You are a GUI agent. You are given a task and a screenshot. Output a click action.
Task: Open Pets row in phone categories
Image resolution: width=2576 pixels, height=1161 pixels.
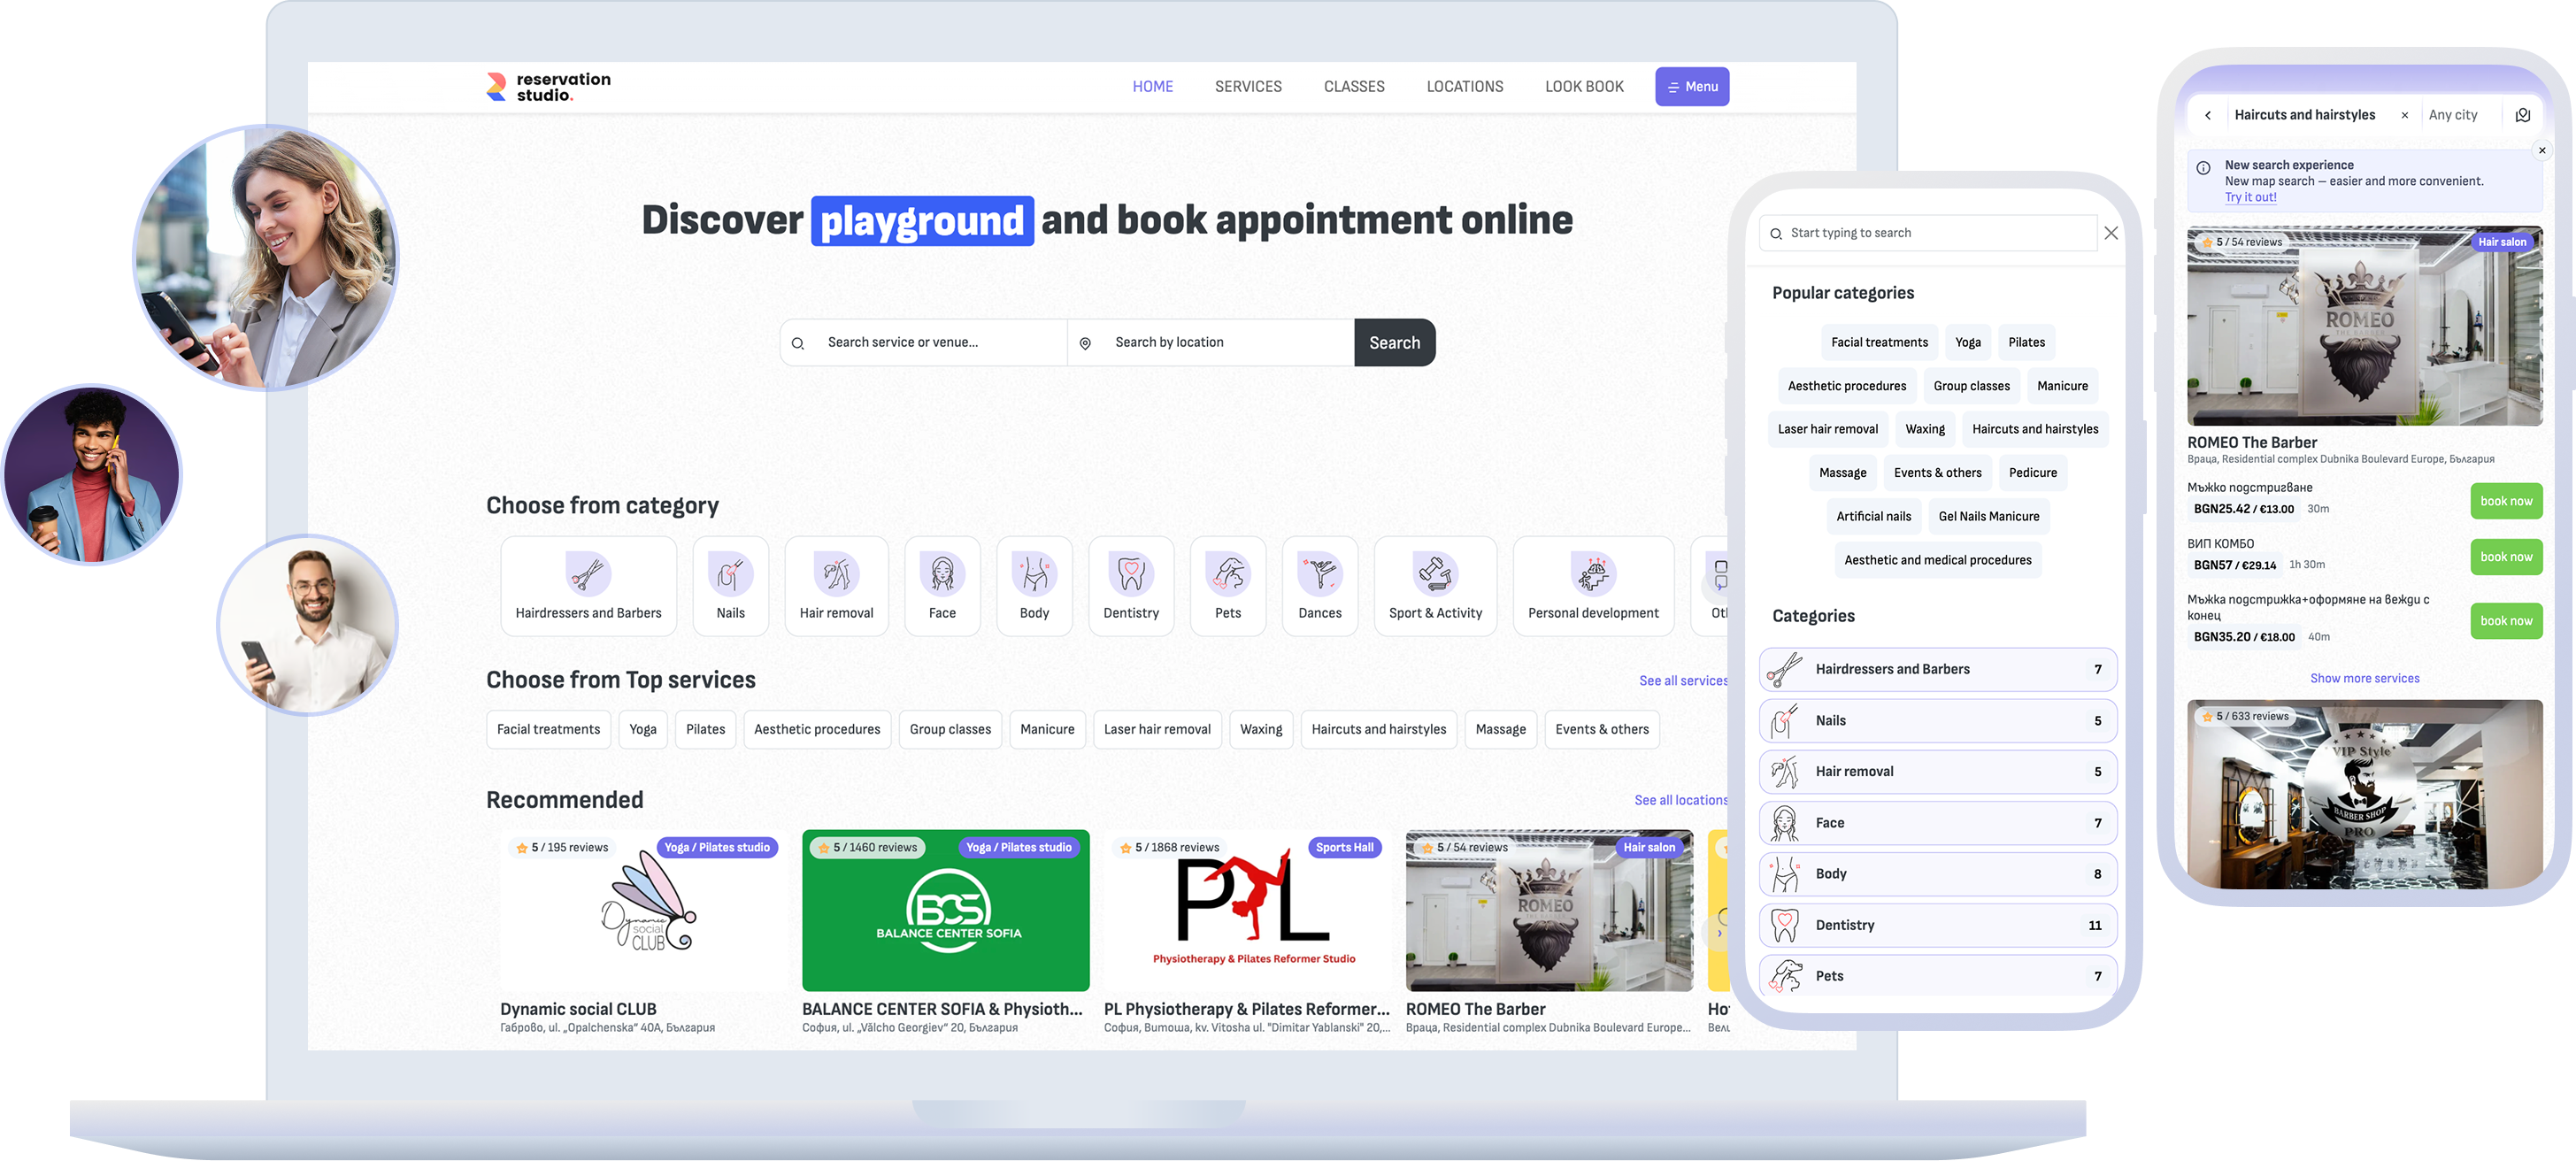point(1937,976)
